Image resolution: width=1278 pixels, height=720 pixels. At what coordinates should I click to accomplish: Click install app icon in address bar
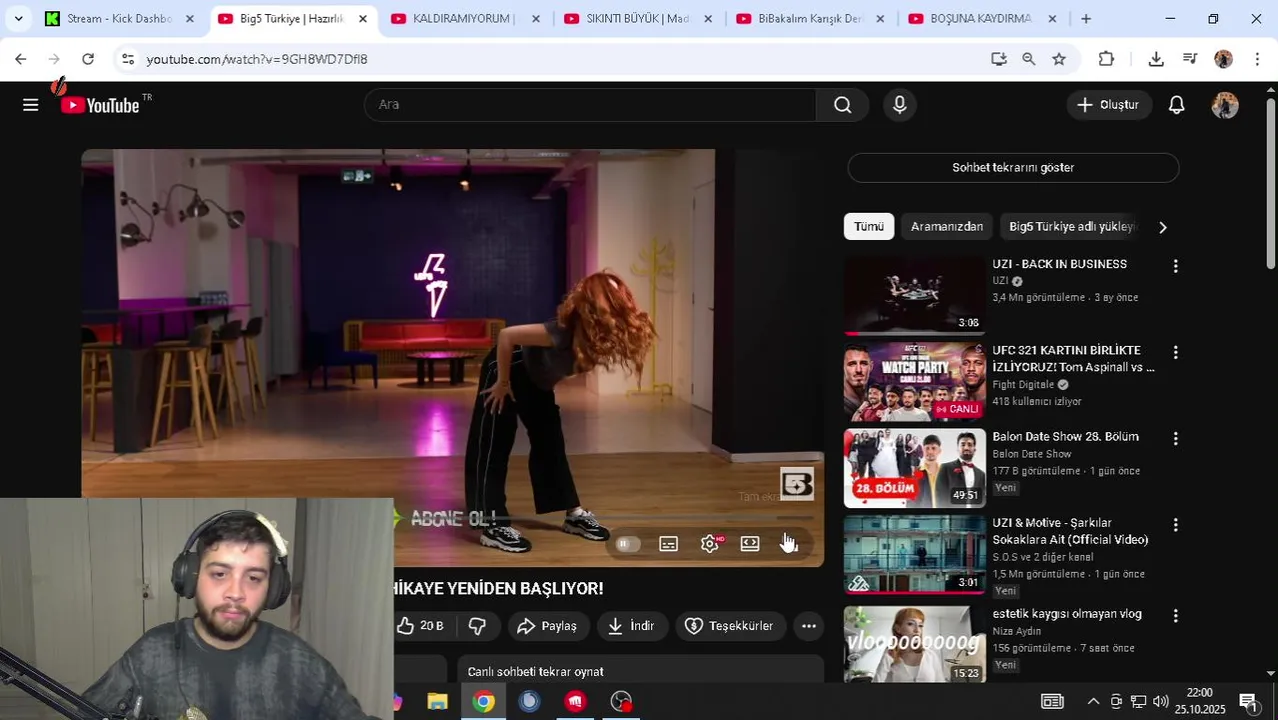(998, 59)
